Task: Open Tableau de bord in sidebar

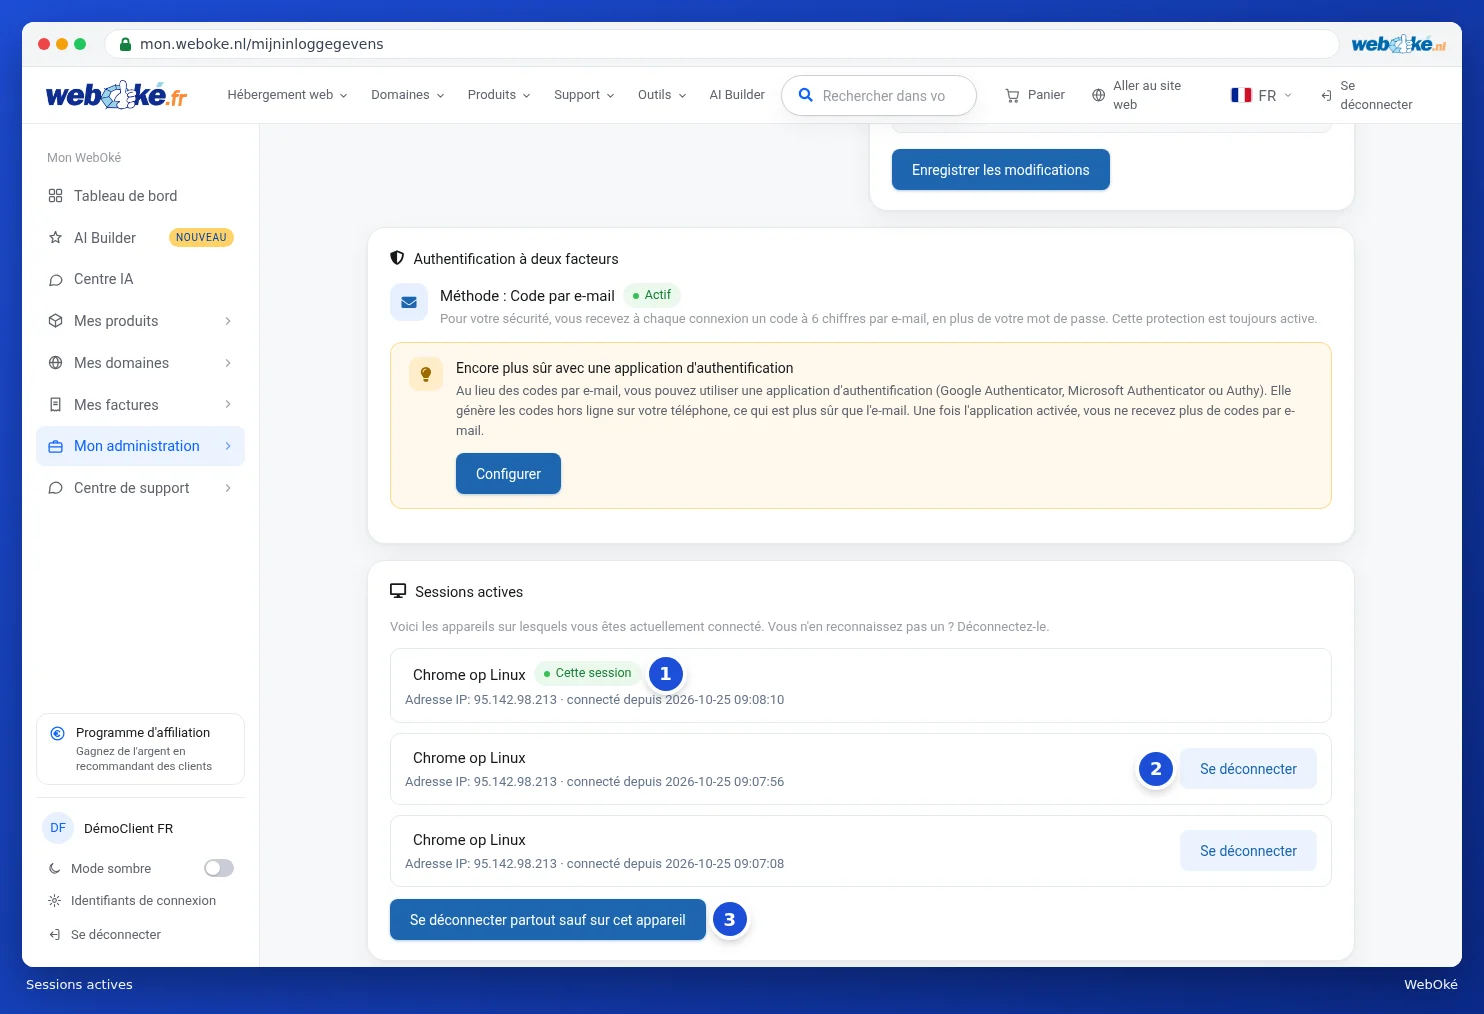Action: (140, 196)
